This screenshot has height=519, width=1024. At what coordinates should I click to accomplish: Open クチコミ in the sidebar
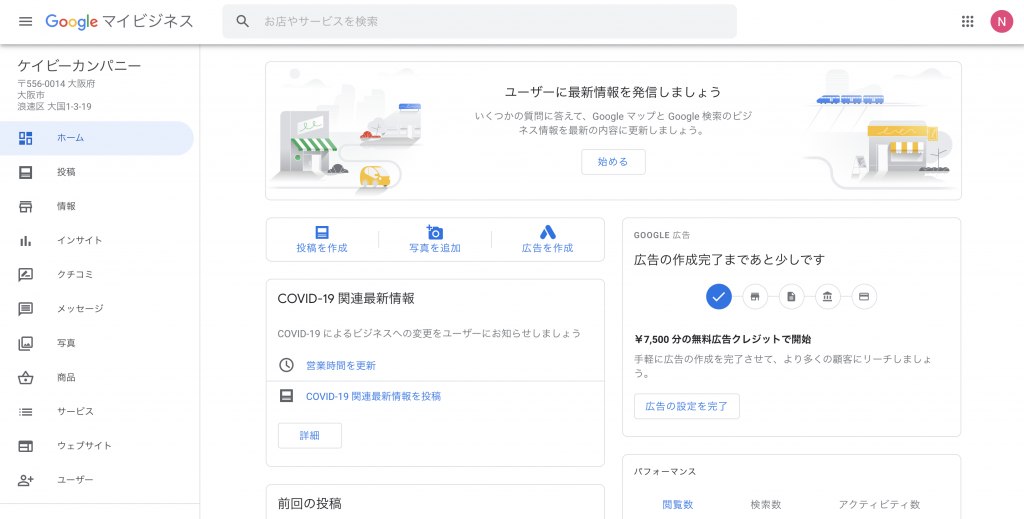[97, 275]
